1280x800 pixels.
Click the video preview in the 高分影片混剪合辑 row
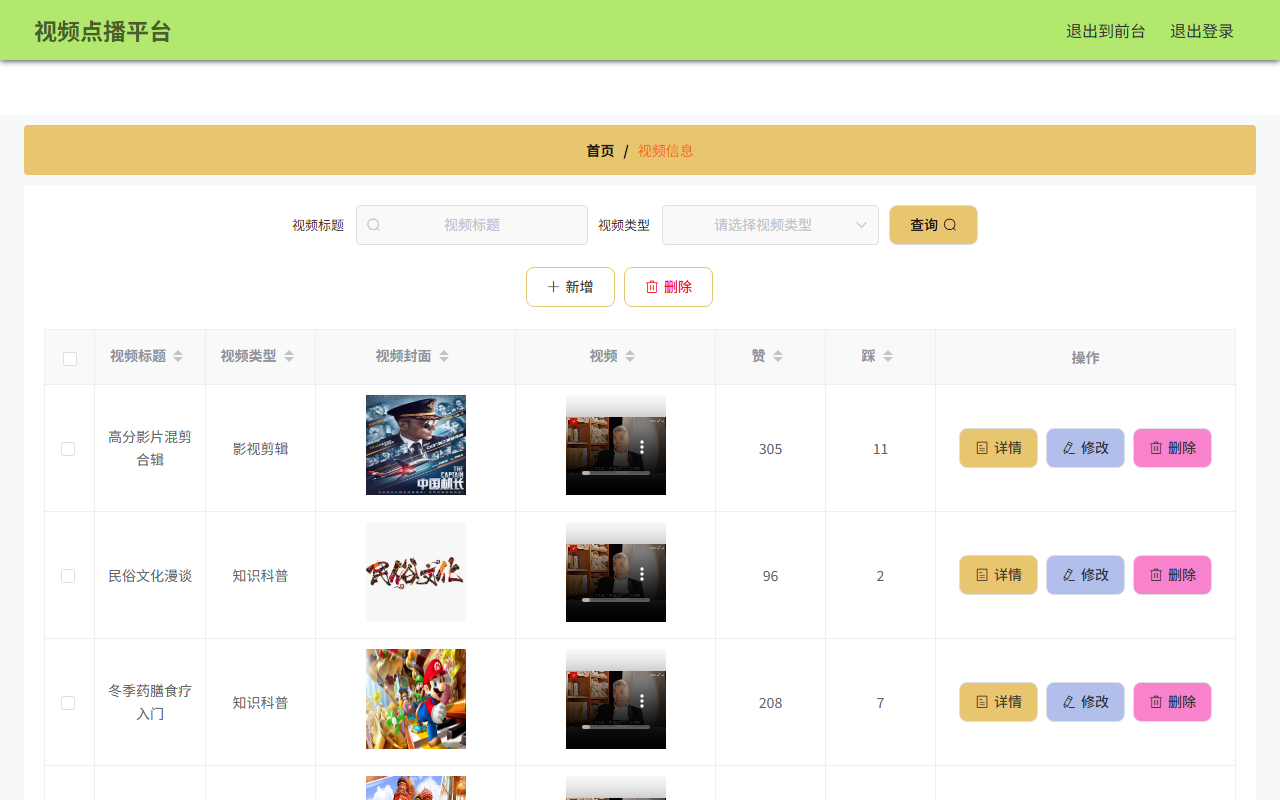click(616, 445)
